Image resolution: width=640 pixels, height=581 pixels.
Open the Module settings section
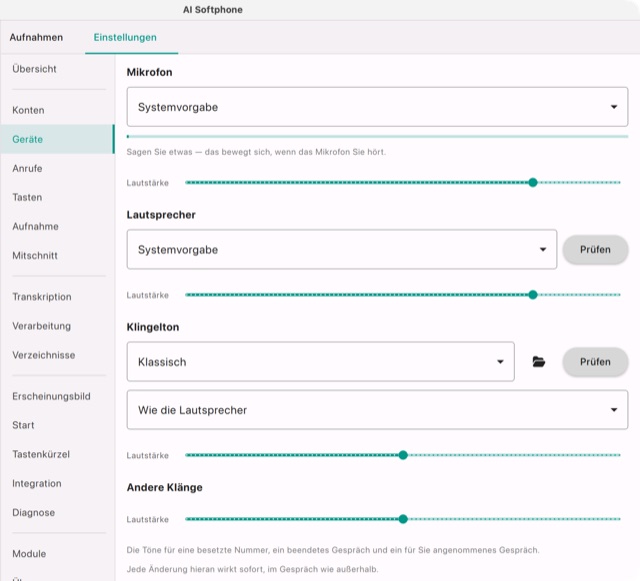point(57,554)
